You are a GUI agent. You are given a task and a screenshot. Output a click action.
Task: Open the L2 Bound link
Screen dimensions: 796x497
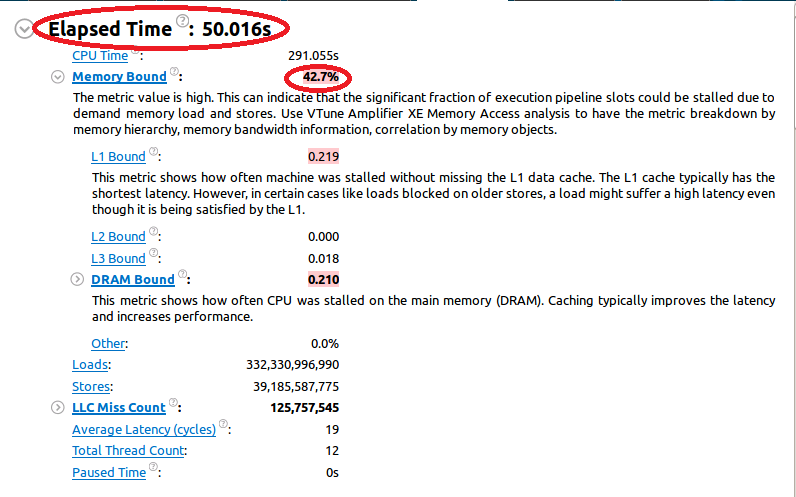(118, 237)
